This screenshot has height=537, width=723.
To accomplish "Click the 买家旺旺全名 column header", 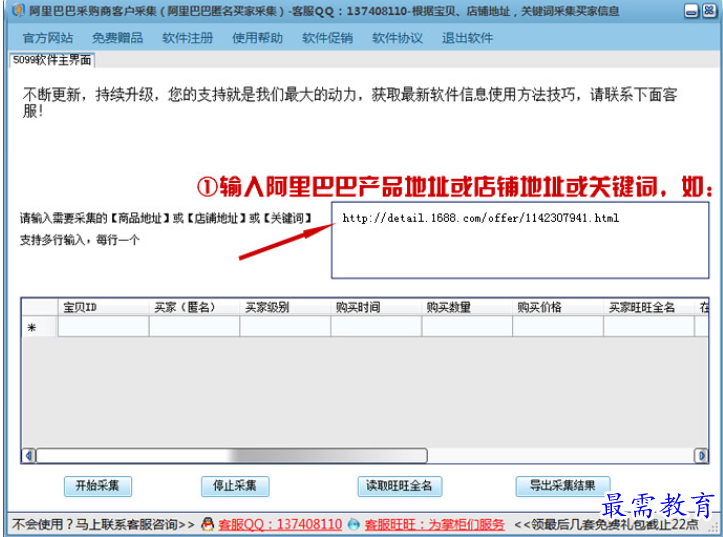I will coord(648,307).
